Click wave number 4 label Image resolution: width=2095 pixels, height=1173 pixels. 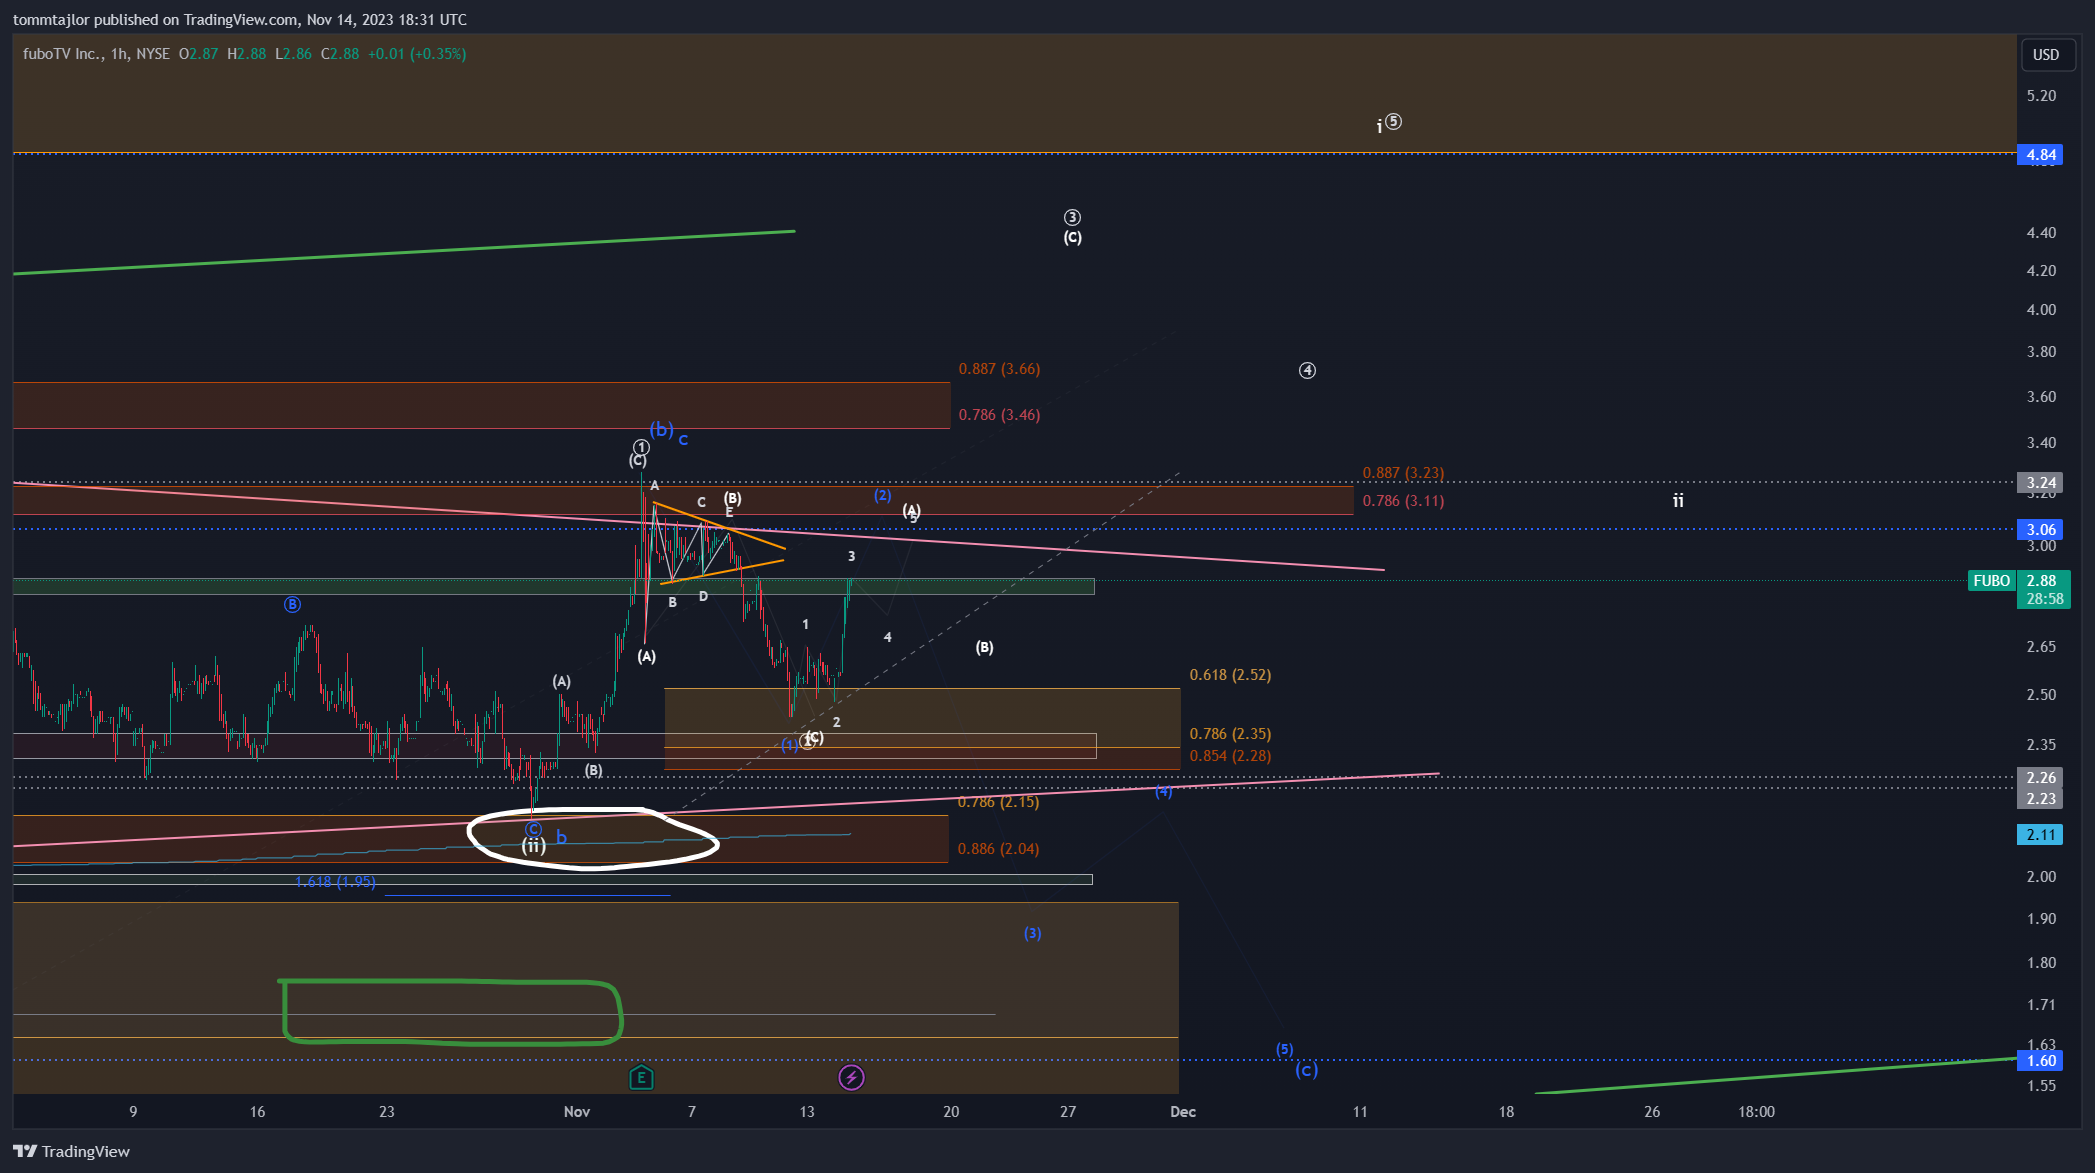(887, 638)
